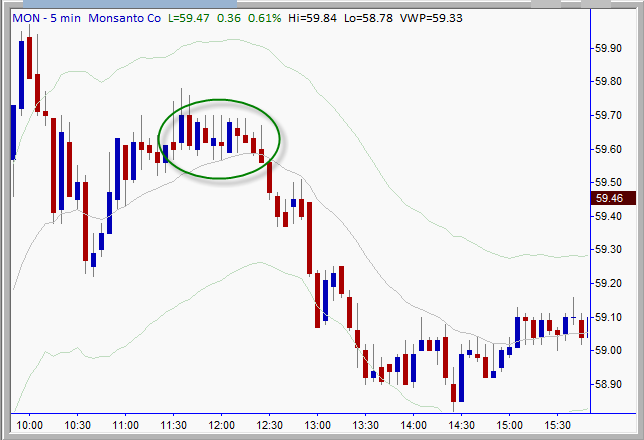The image size is (644, 440).
Task: Click the 10:00 time axis label
Action: pos(30,425)
